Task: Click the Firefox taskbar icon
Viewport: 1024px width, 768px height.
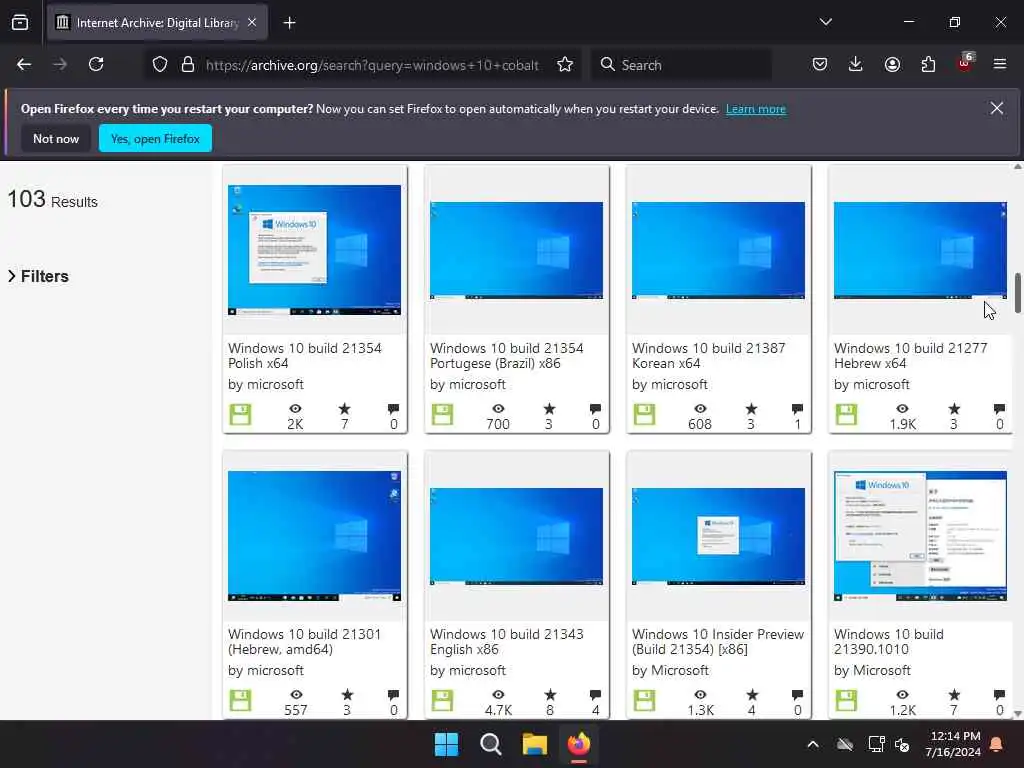Action: (x=579, y=744)
